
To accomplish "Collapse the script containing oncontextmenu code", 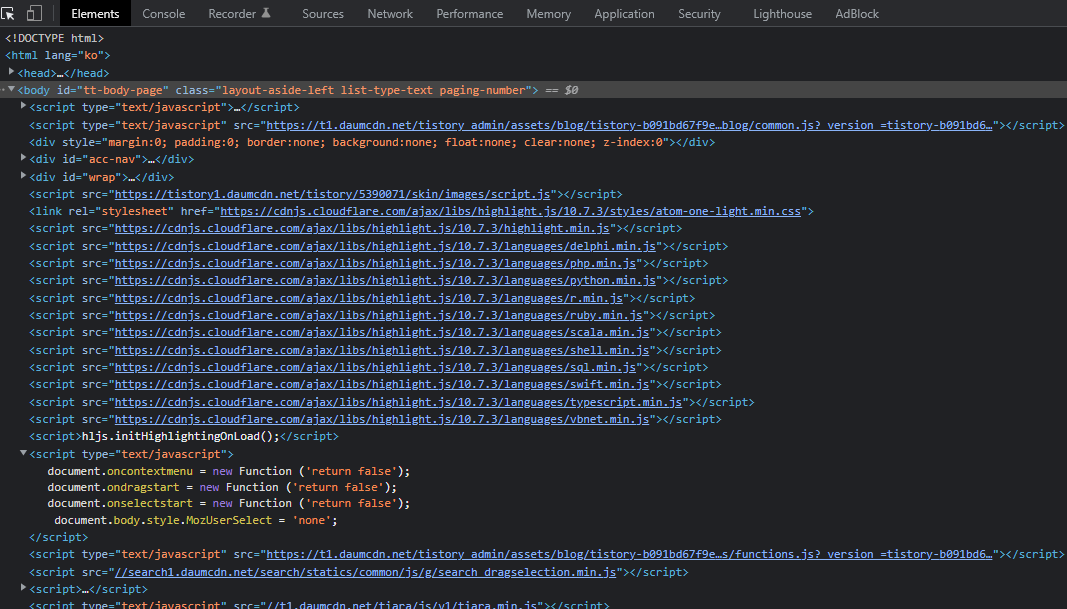I will pyautogui.click(x=23, y=452).
